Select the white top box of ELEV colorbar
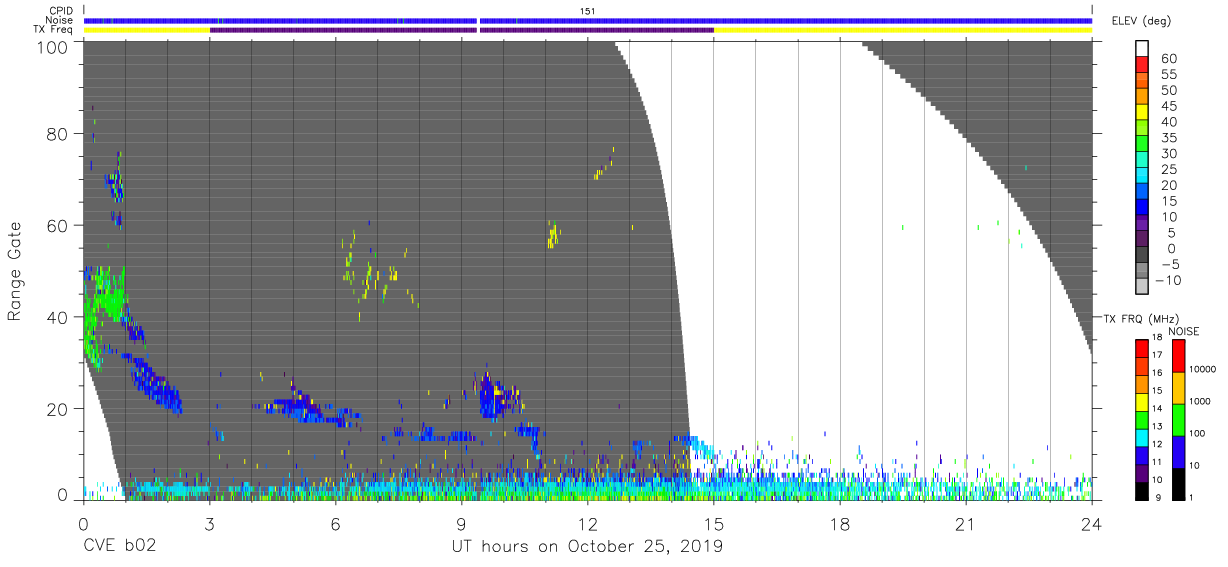This screenshot has width=1228, height=567. 1141,50
